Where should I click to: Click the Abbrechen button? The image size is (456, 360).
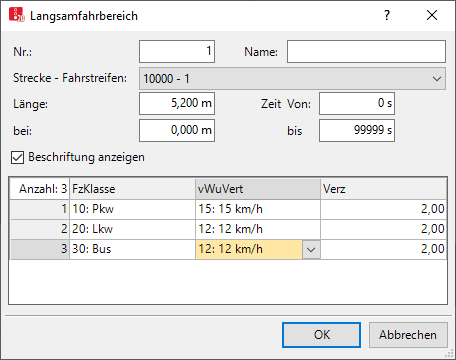(x=408, y=335)
